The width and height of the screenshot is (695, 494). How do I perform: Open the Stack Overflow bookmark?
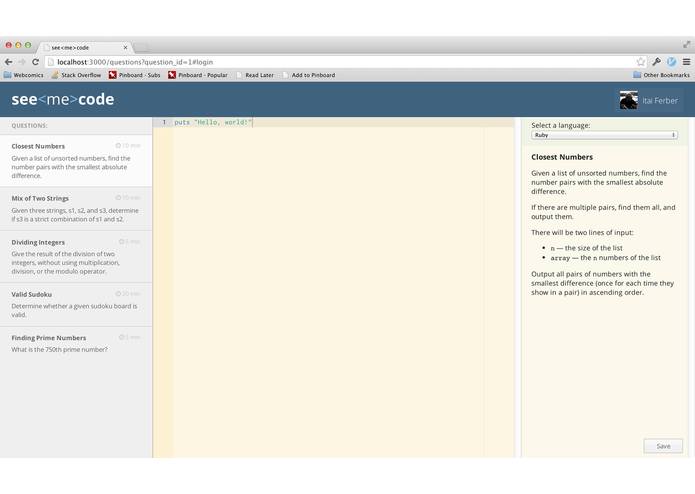tap(76, 75)
